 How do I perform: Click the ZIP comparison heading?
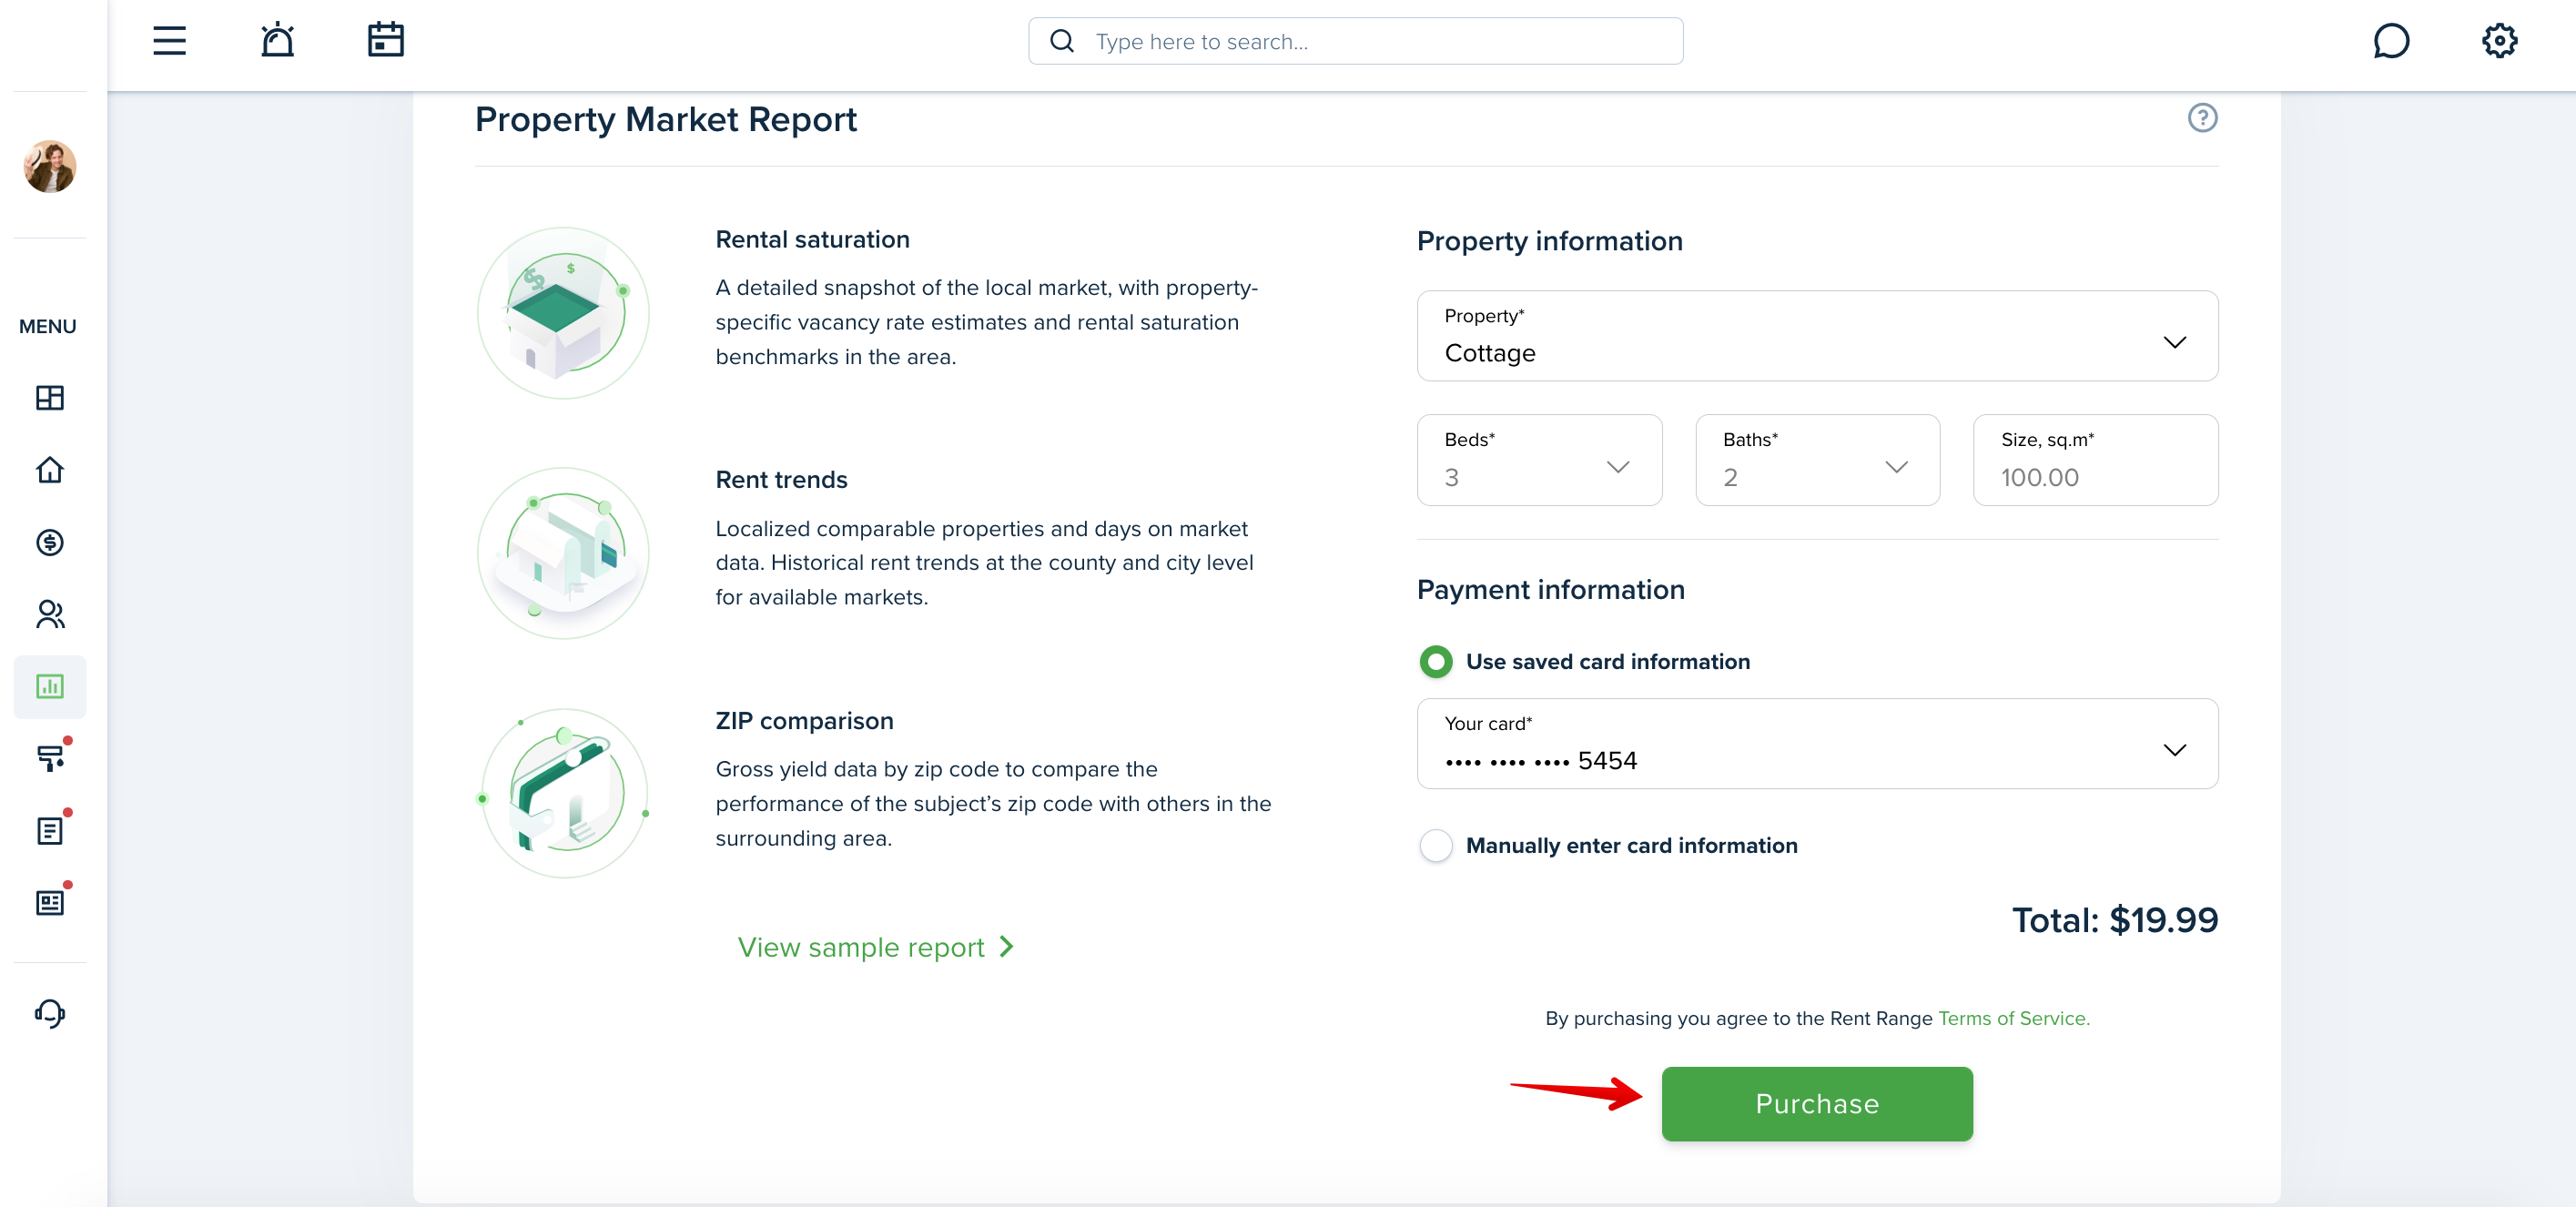pos(804,721)
